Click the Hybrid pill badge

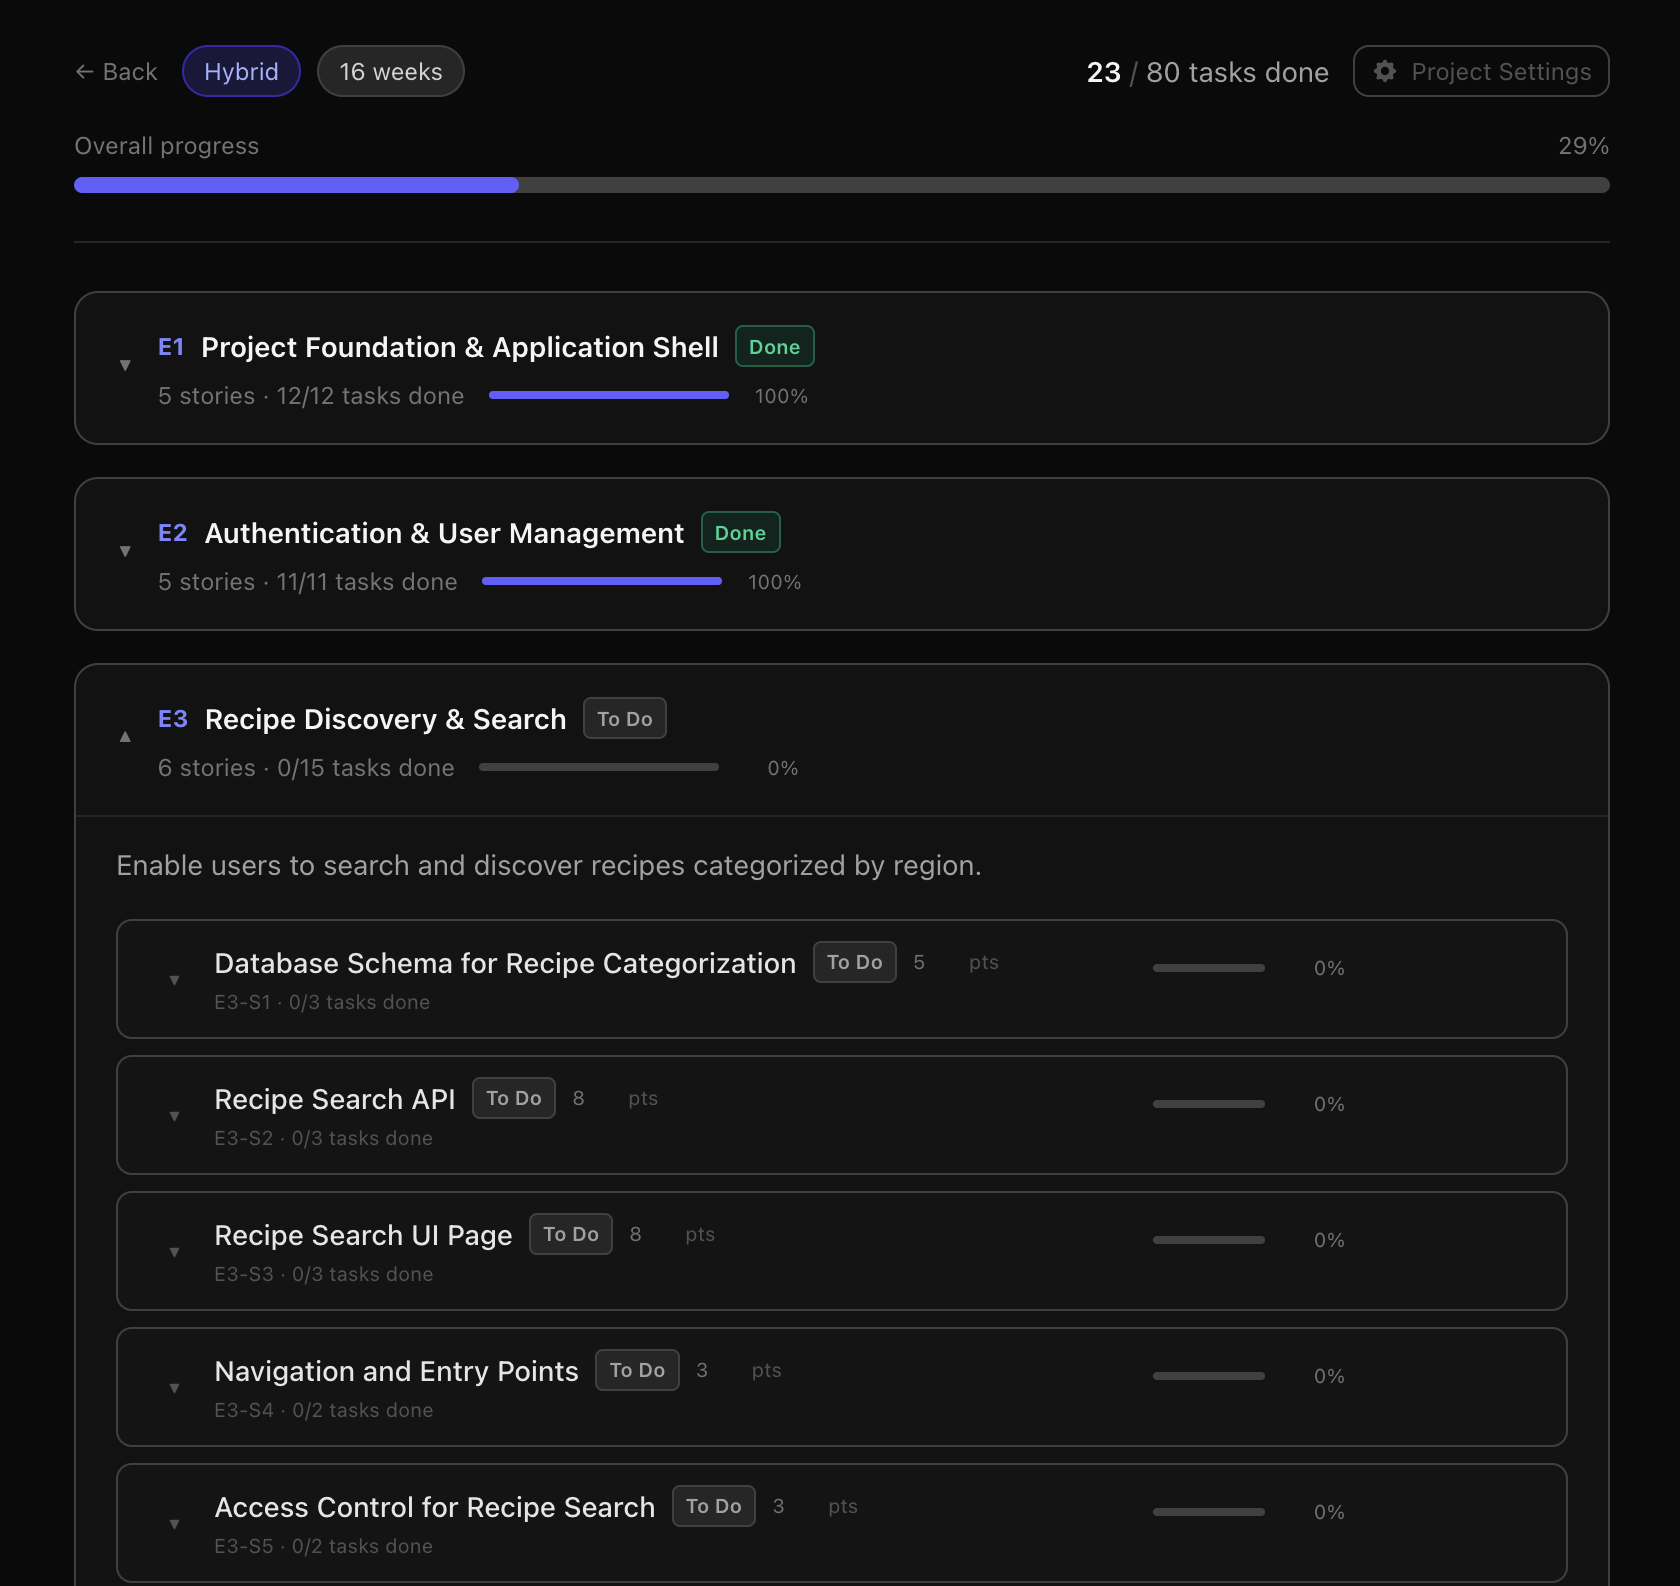point(241,71)
